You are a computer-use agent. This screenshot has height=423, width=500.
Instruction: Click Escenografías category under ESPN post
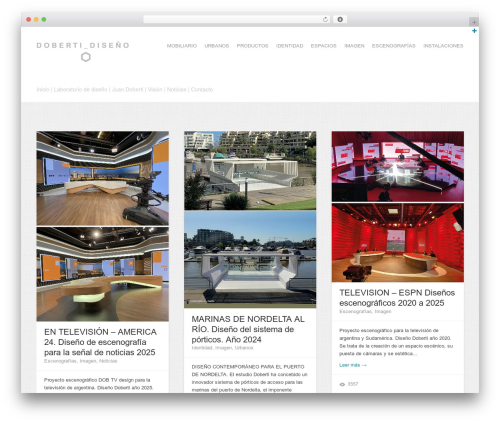click(x=355, y=311)
